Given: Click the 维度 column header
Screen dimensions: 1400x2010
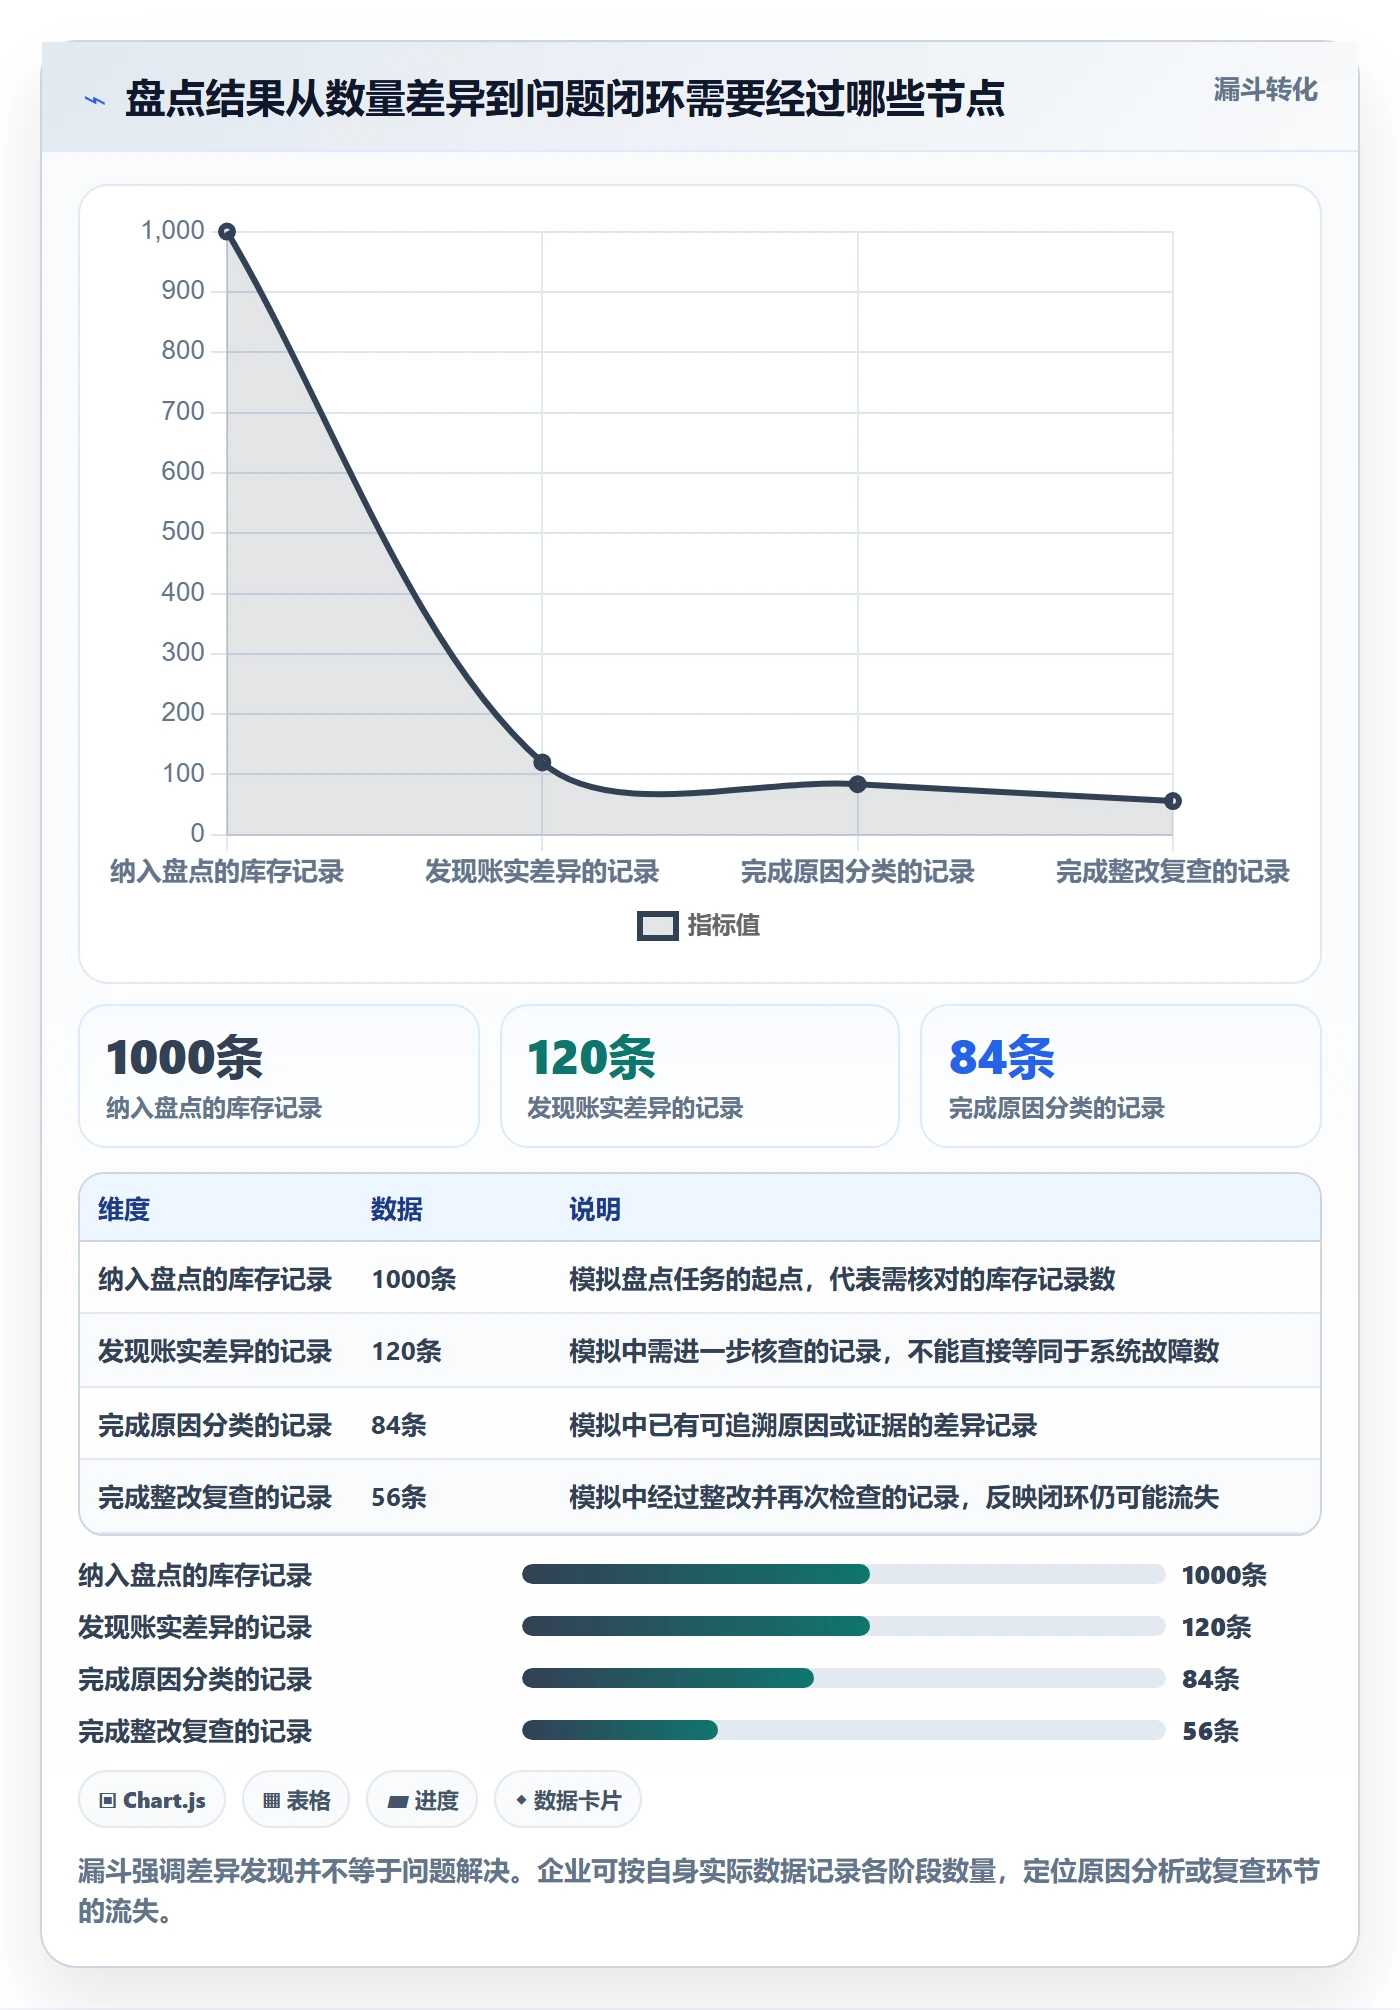Looking at the screenshot, I should point(124,1209).
